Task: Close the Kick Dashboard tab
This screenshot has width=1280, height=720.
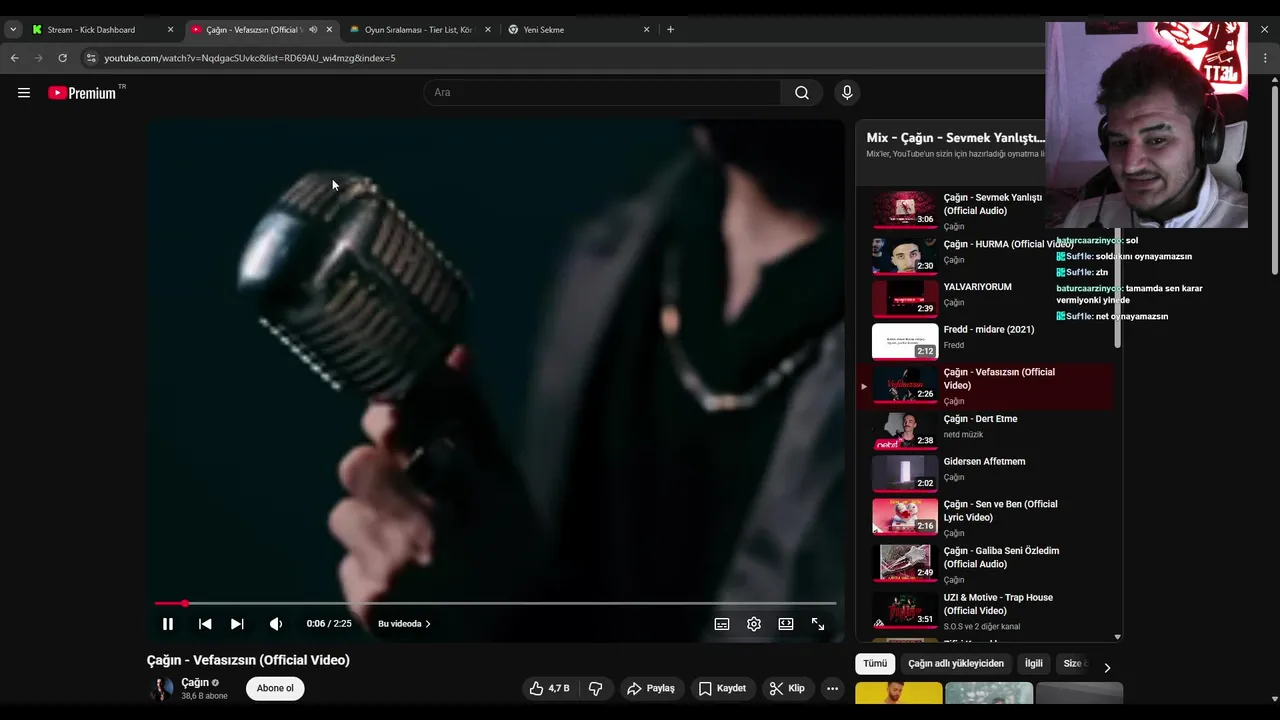Action: [x=170, y=30]
